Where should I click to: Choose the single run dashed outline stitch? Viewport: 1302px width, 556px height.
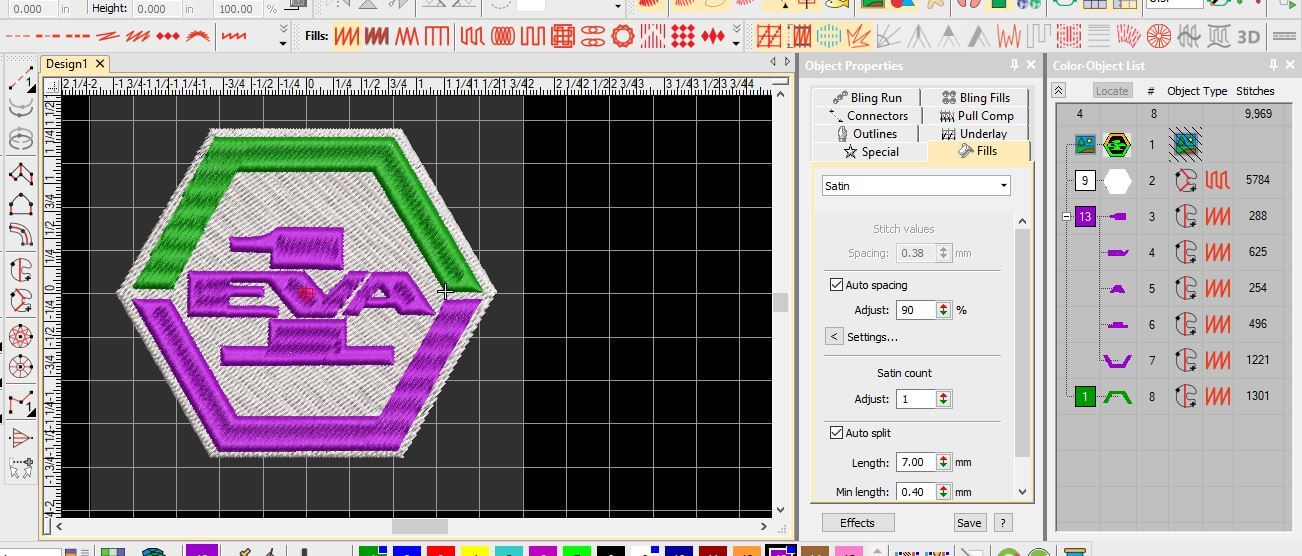19,37
